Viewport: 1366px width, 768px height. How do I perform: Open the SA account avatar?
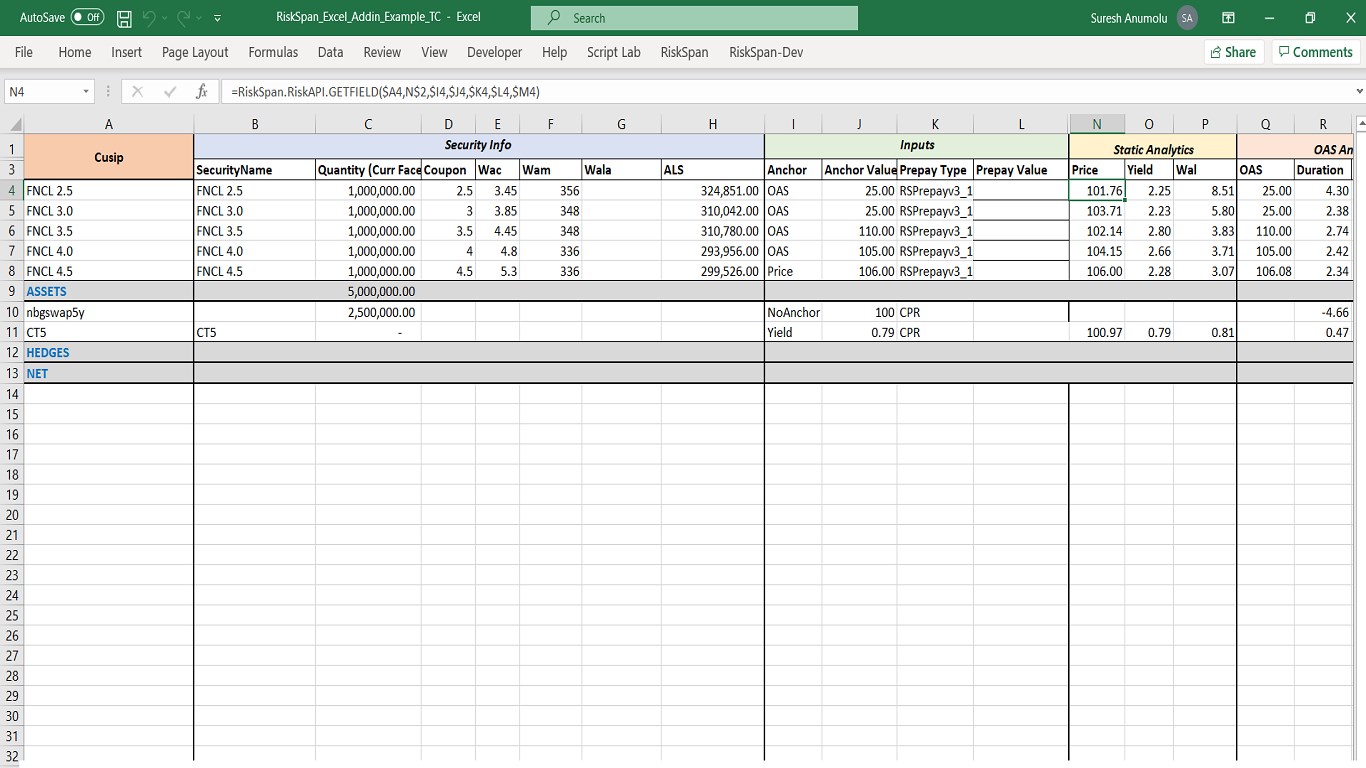tap(1187, 18)
